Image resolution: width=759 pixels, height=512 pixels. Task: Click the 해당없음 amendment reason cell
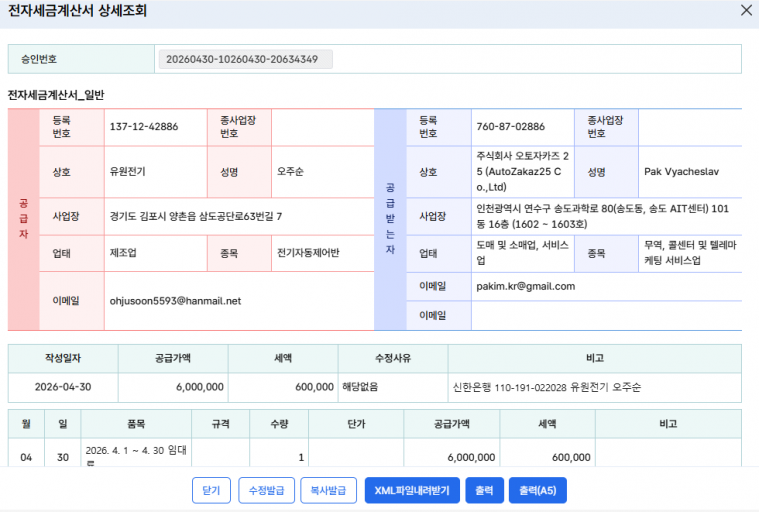coord(360,387)
